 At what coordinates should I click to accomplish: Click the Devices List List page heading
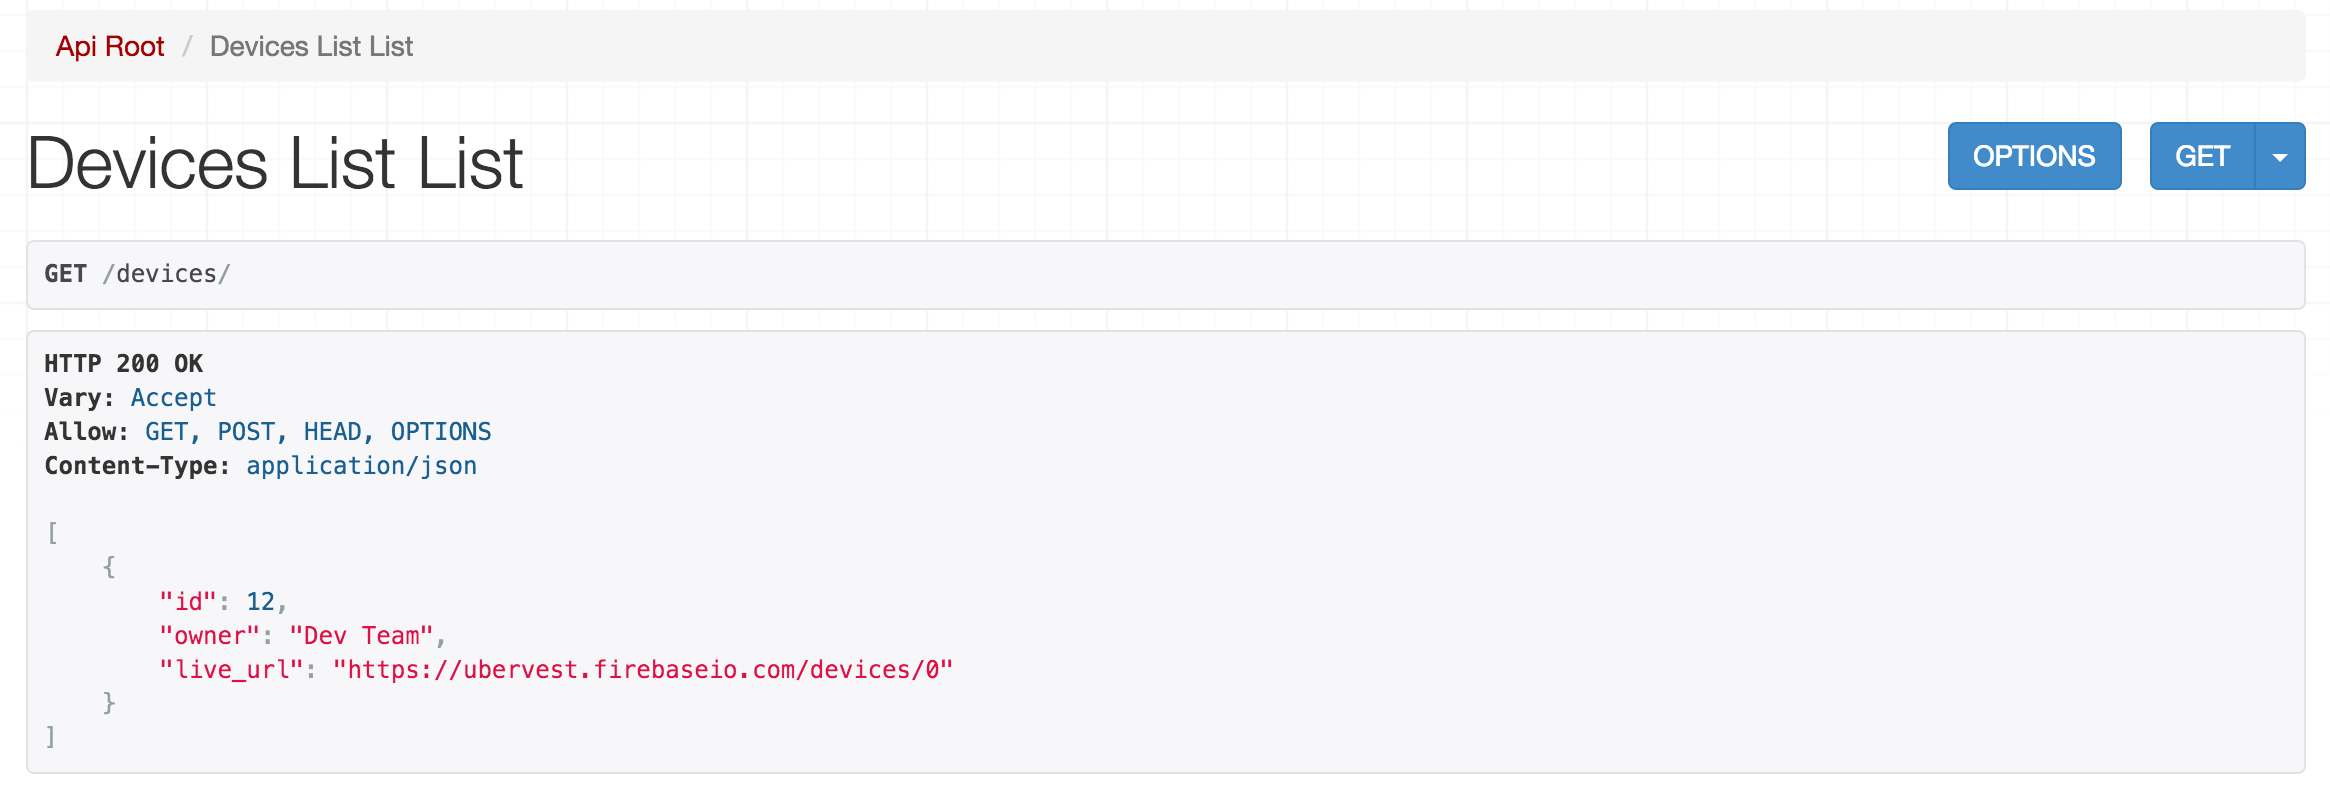[x=275, y=163]
